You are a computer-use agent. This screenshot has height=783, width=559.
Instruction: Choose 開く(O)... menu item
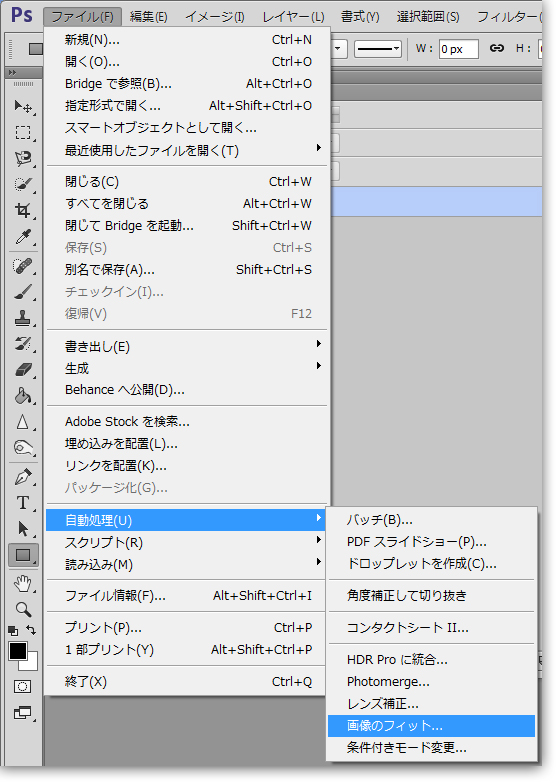click(x=188, y=61)
